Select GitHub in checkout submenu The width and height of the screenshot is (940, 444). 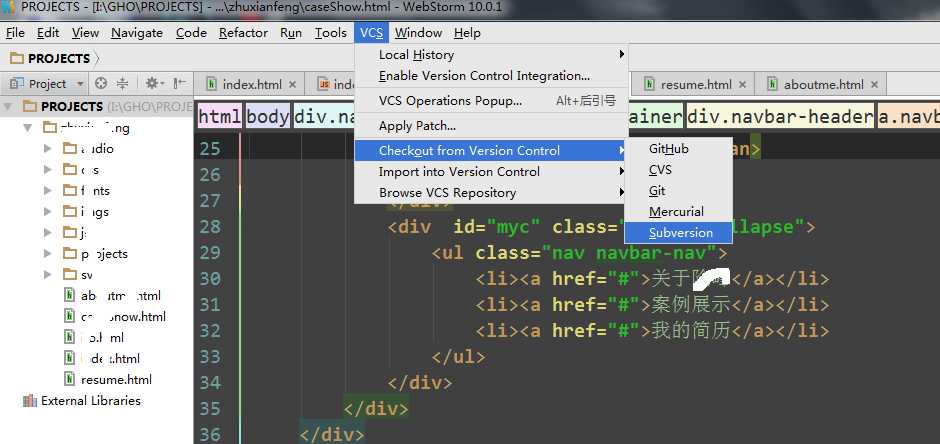point(679,149)
